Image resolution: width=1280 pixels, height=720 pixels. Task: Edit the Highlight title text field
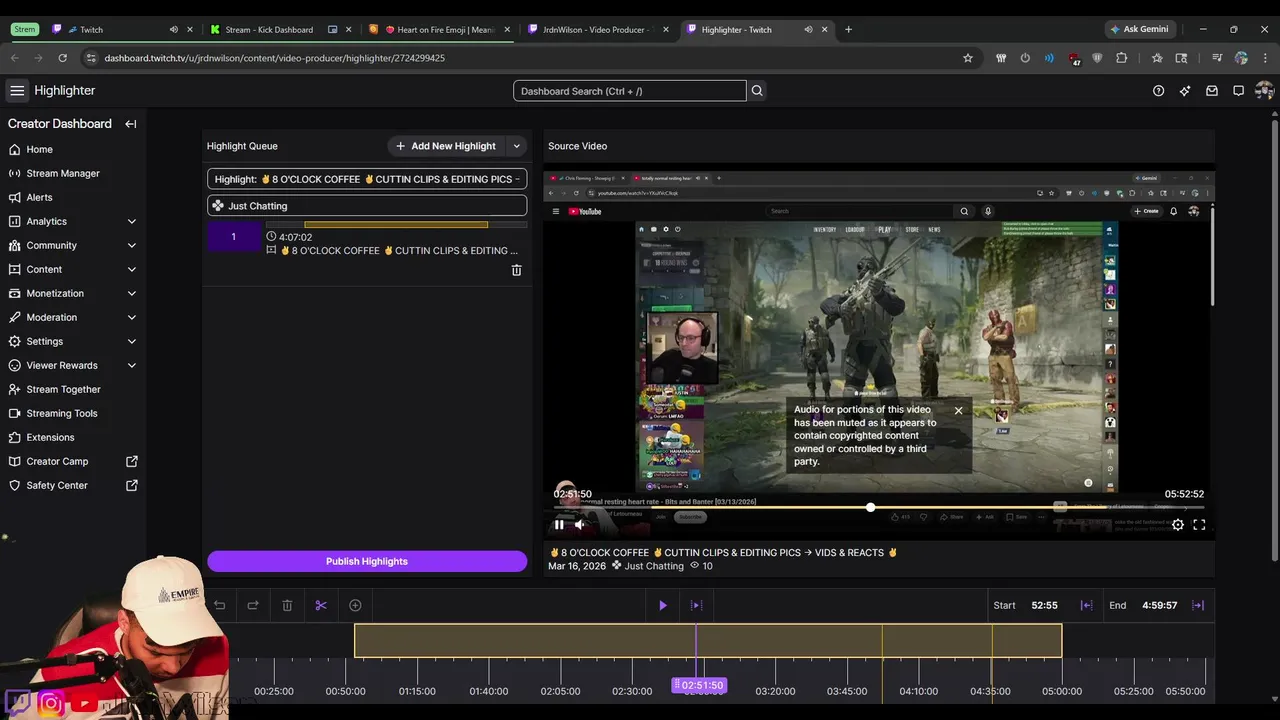tap(367, 179)
